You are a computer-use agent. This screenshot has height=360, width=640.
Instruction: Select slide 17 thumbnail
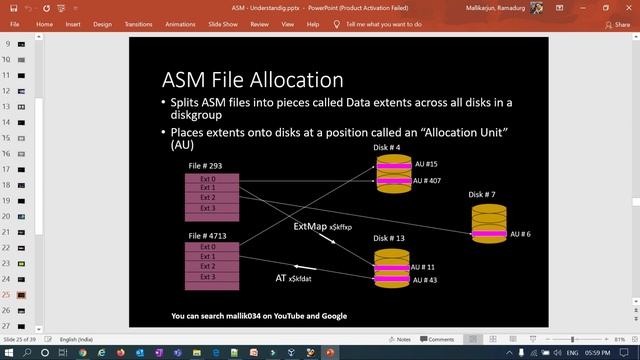pyautogui.click(x=21, y=169)
